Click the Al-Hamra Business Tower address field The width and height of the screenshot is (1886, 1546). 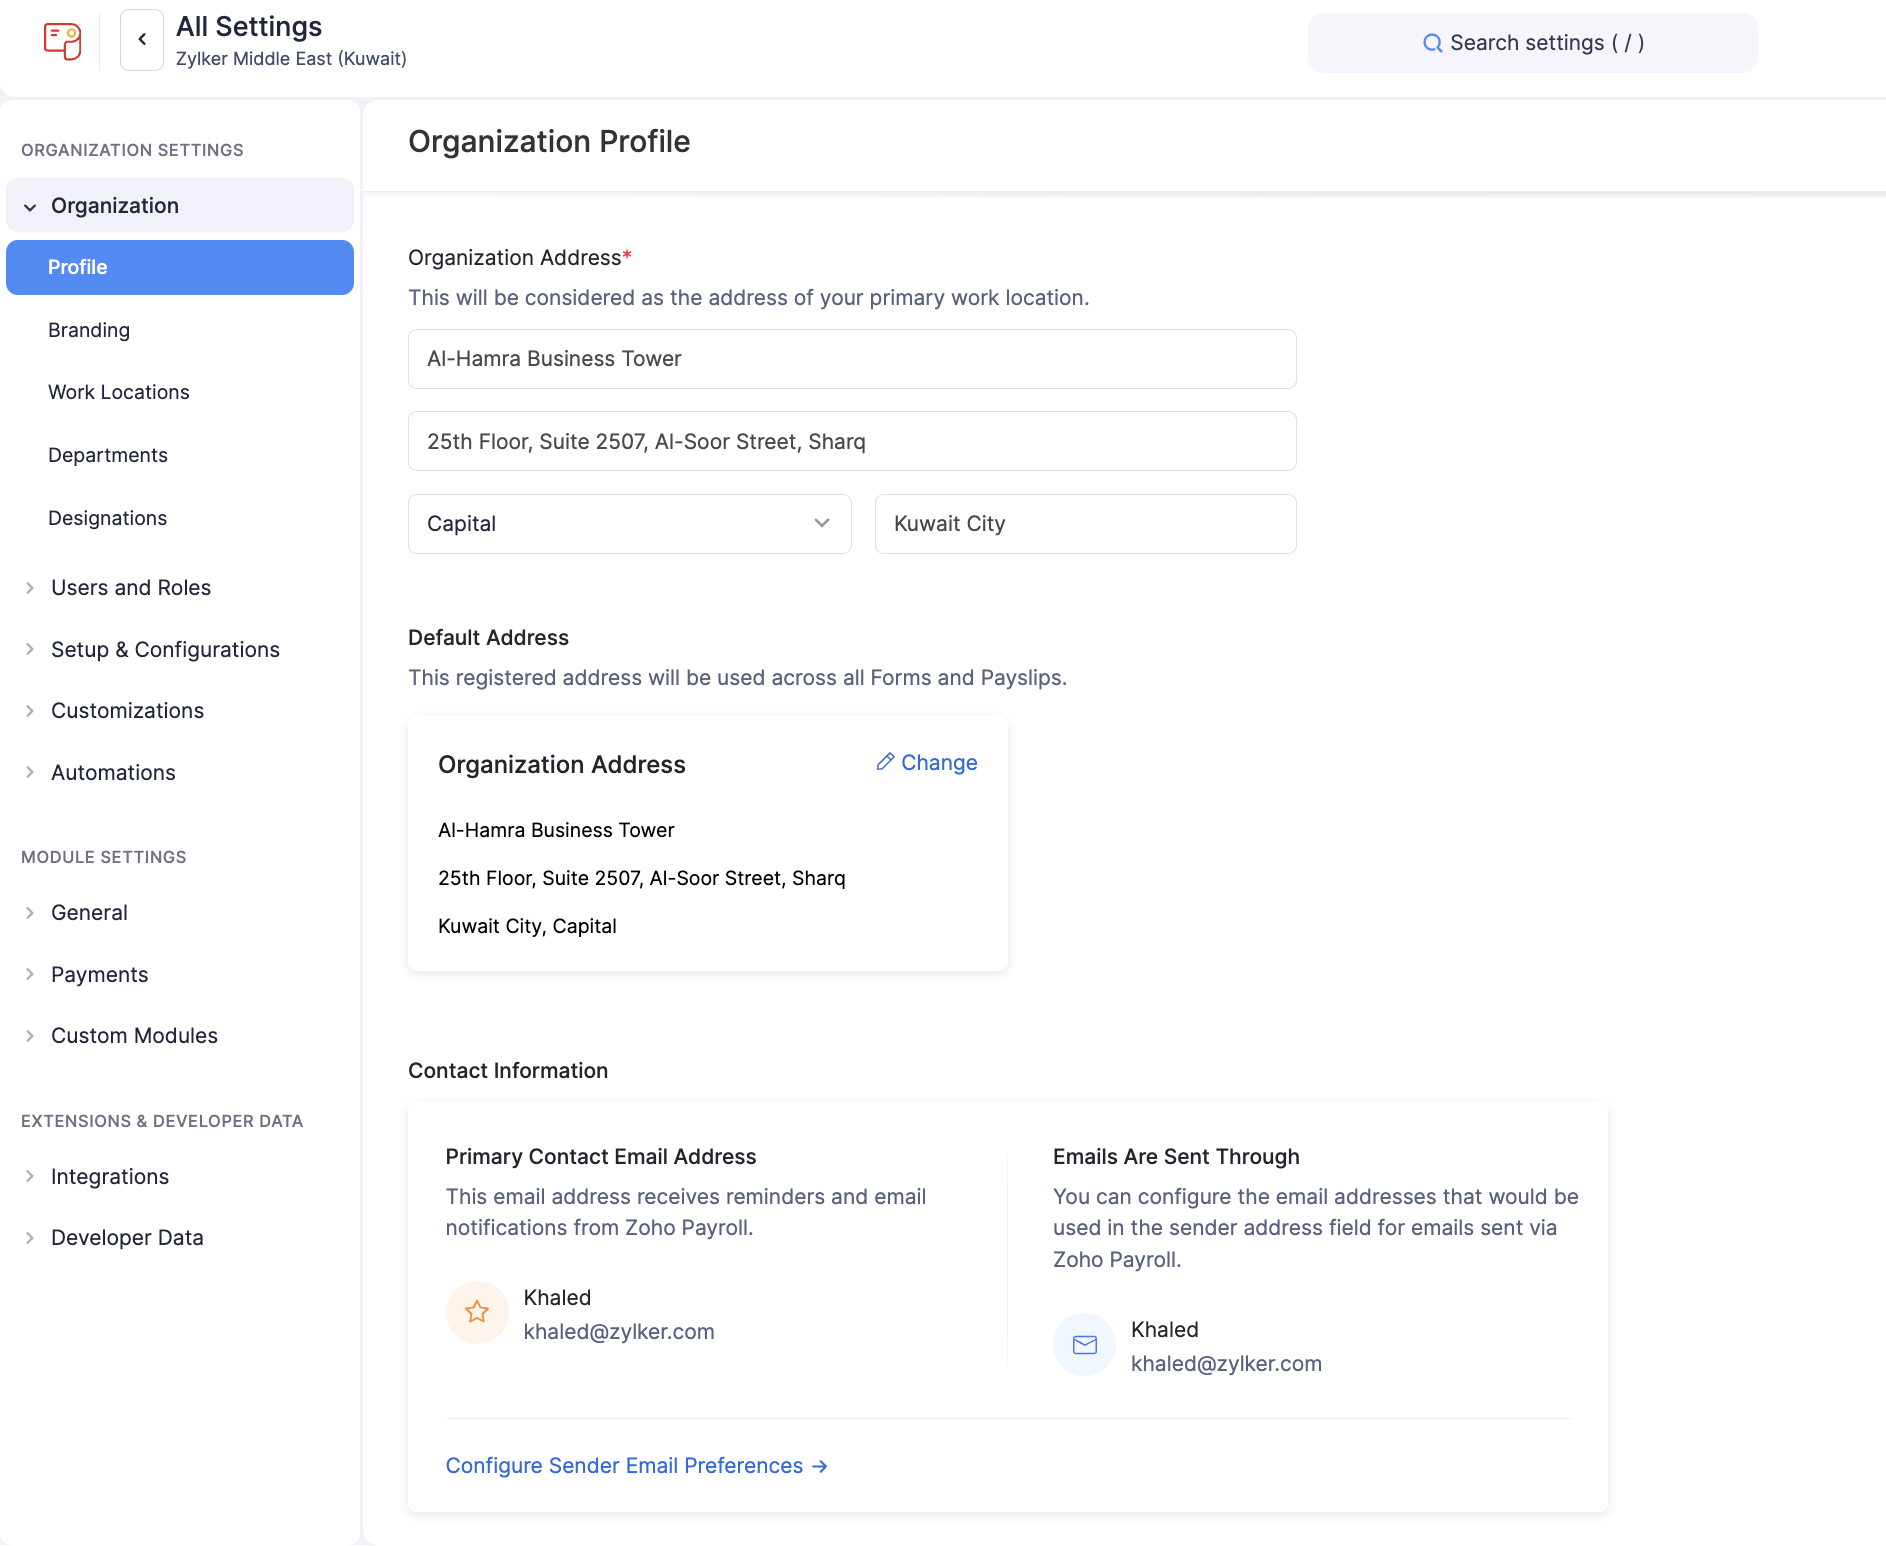pyautogui.click(x=851, y=359)
